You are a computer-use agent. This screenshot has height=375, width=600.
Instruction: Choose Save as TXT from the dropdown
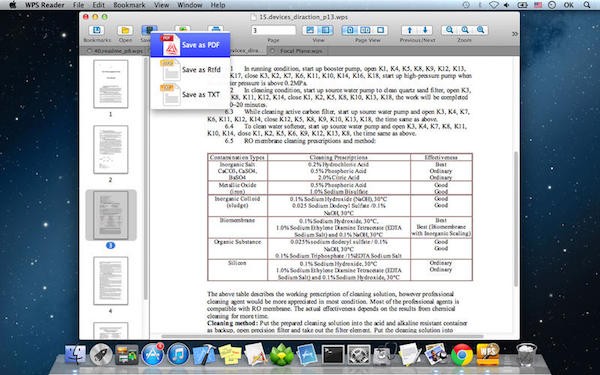coord(190,95)
